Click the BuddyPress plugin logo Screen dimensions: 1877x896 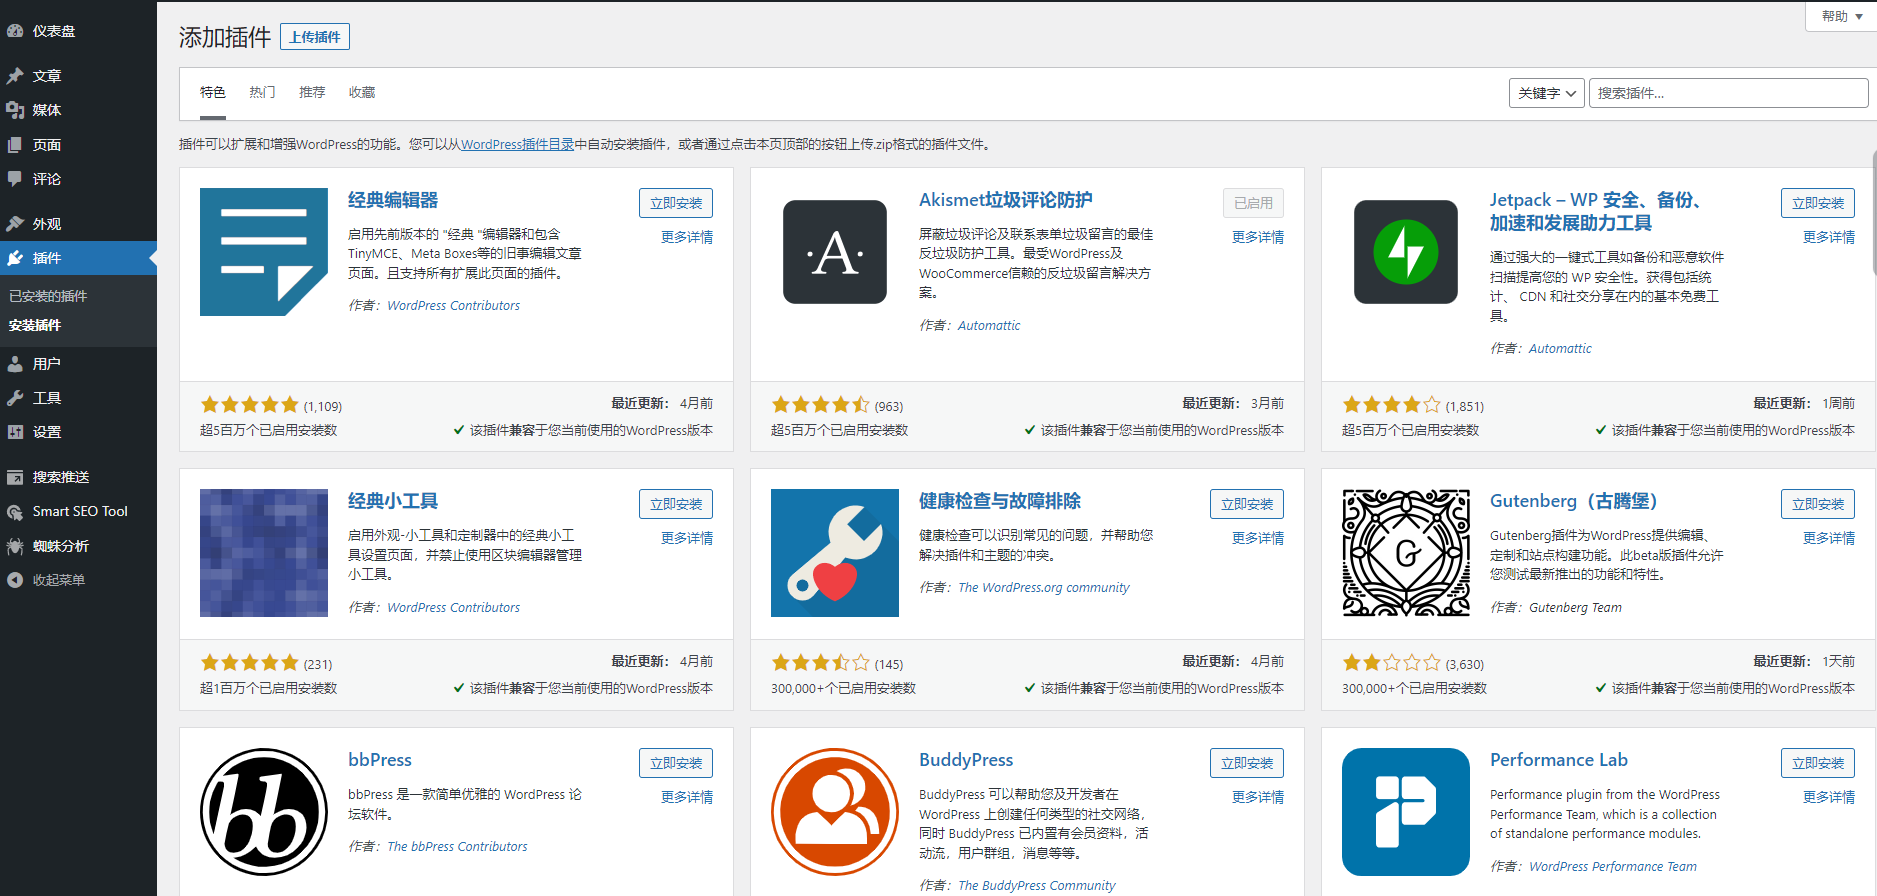[834, 812]
